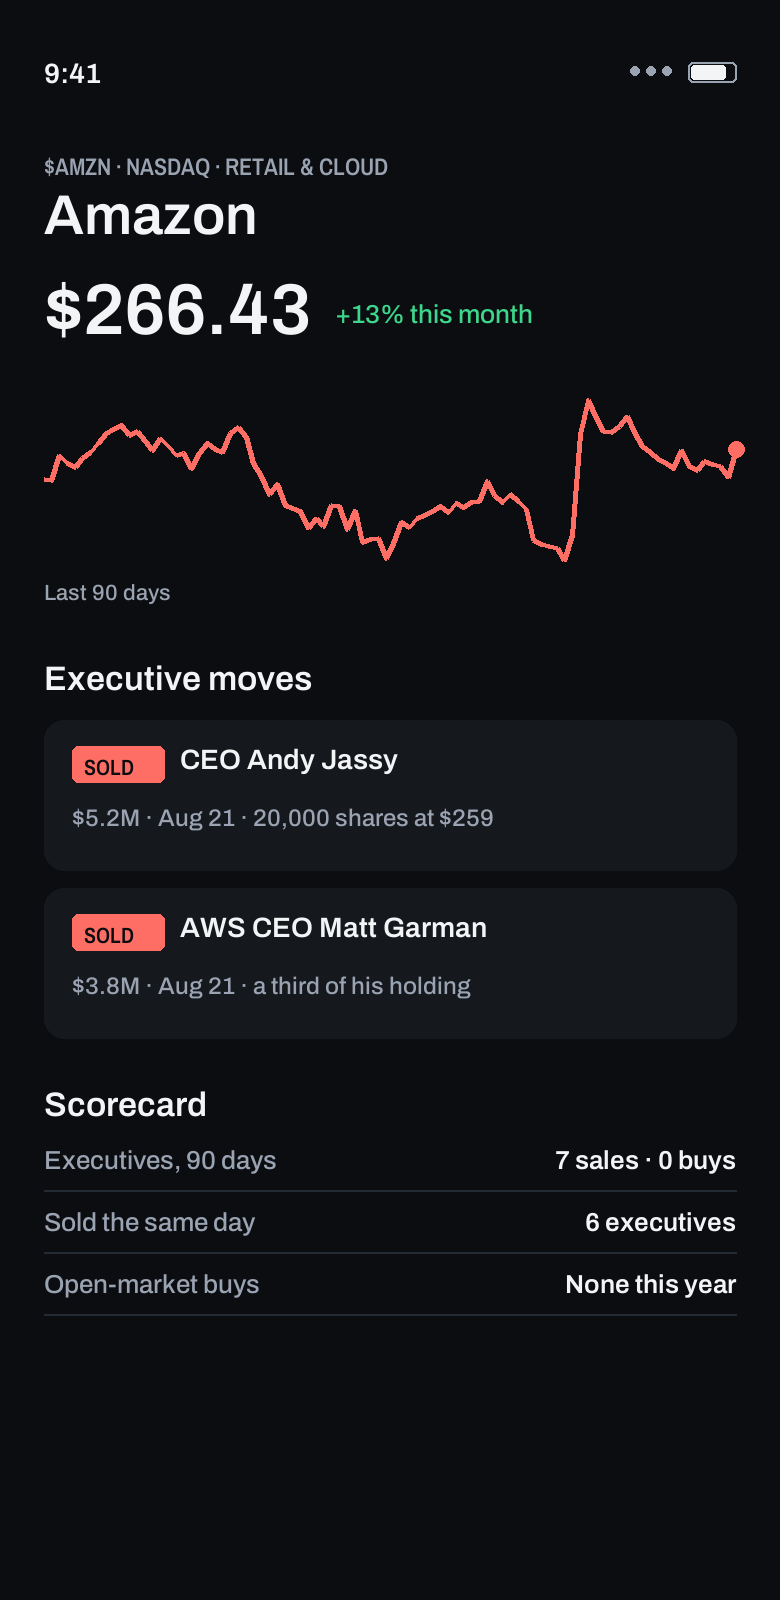The height and width of the screenshot is (1600, 780).
Task: Open the AWS CEO Matt Garman sale card
Action: (x=390, y=963)
